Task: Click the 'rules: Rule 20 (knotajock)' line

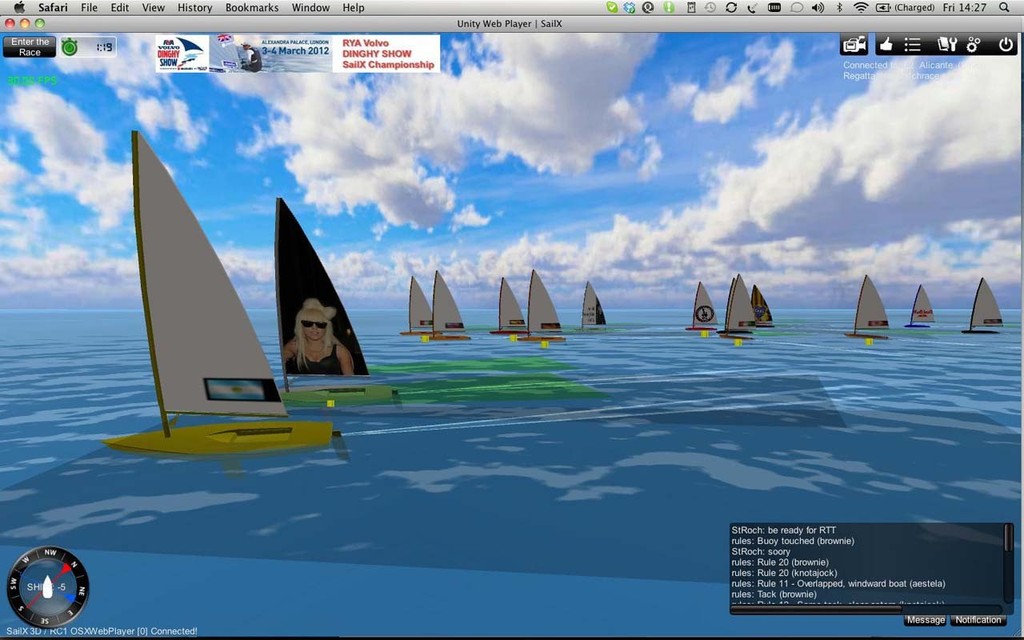Action: [x=784, y=573]
